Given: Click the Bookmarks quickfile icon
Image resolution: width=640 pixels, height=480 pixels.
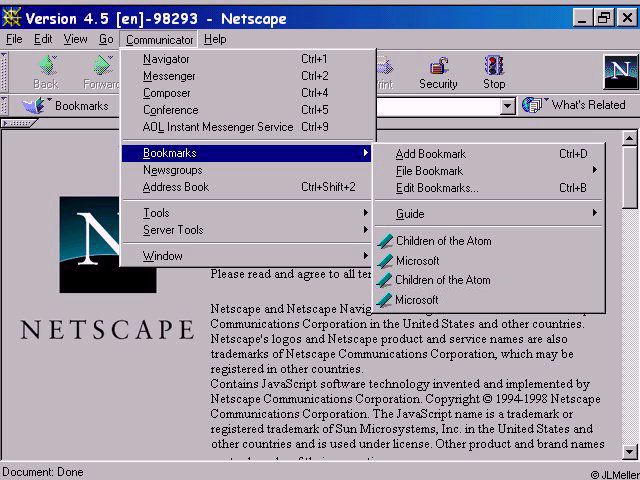Looking at the screenshot, I should tap(36, 105).
